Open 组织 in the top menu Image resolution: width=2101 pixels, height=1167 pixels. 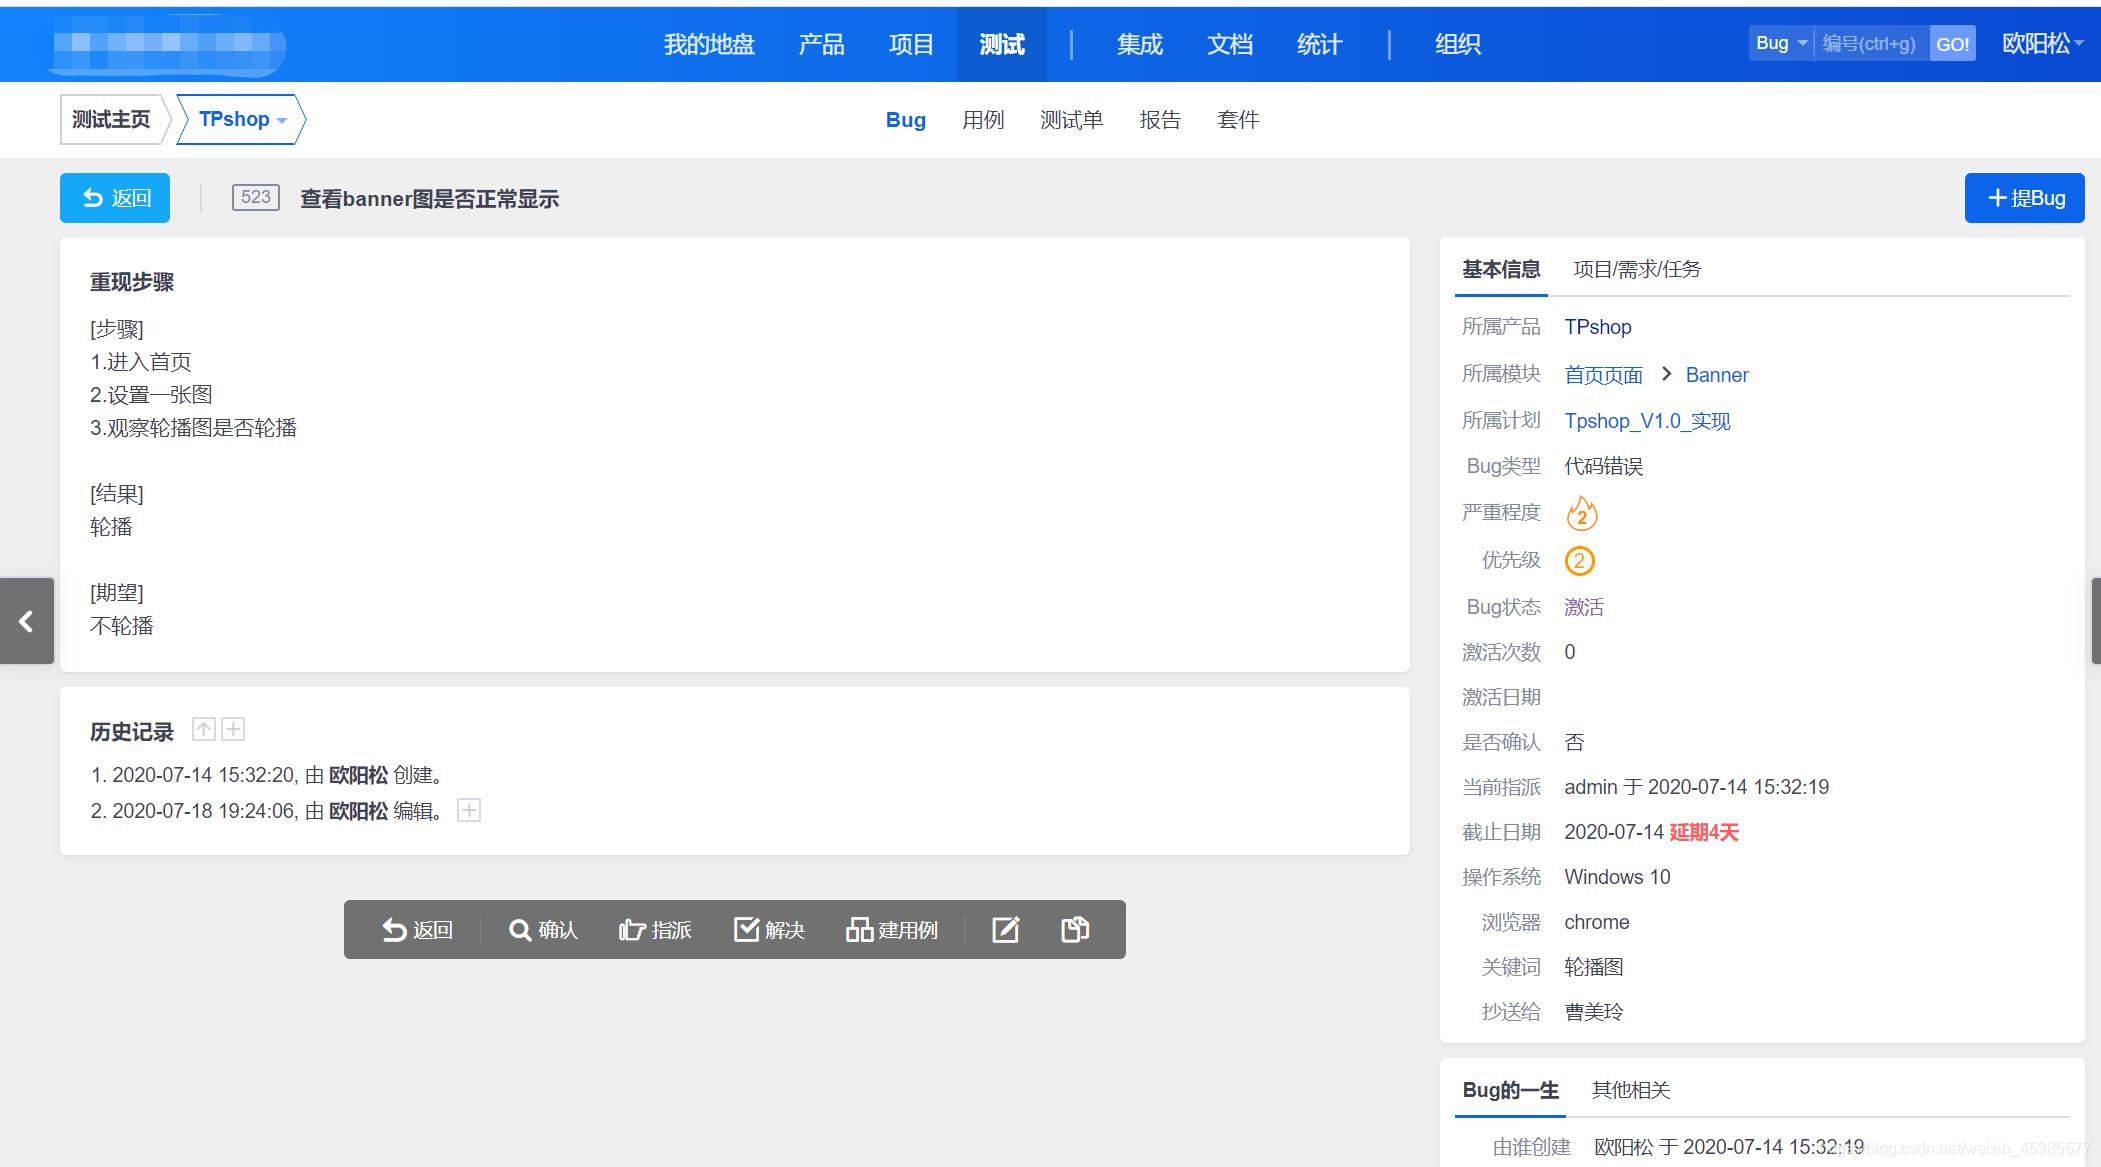click(1458, 44)
